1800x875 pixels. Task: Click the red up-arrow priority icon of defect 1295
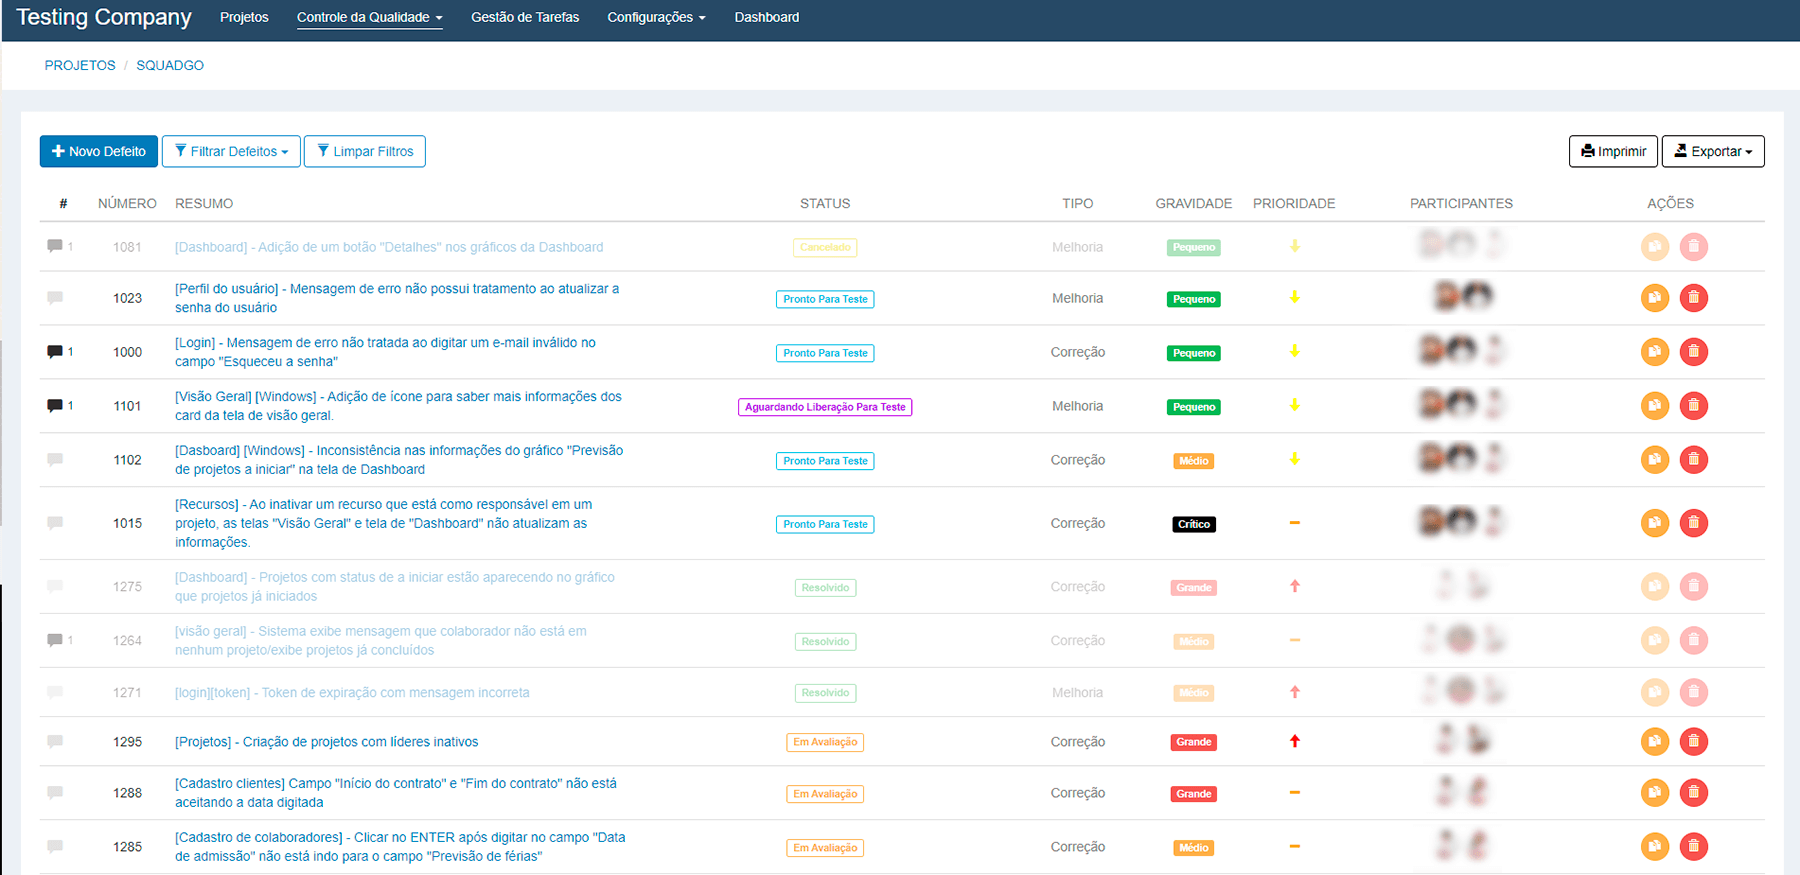coord(1294,742)
